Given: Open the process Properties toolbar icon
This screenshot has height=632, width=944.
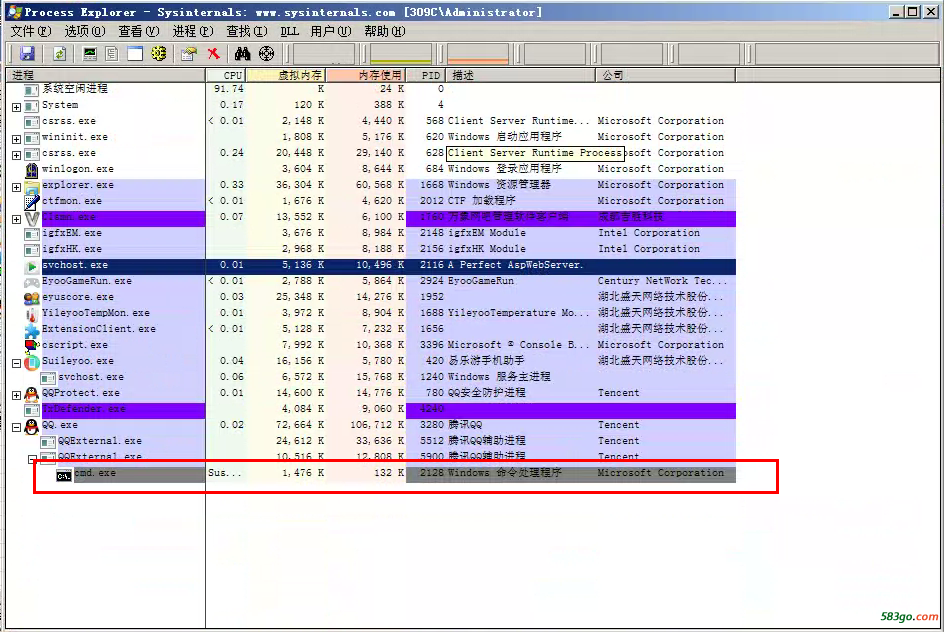Looking at the screenshot, I should 189,54.
